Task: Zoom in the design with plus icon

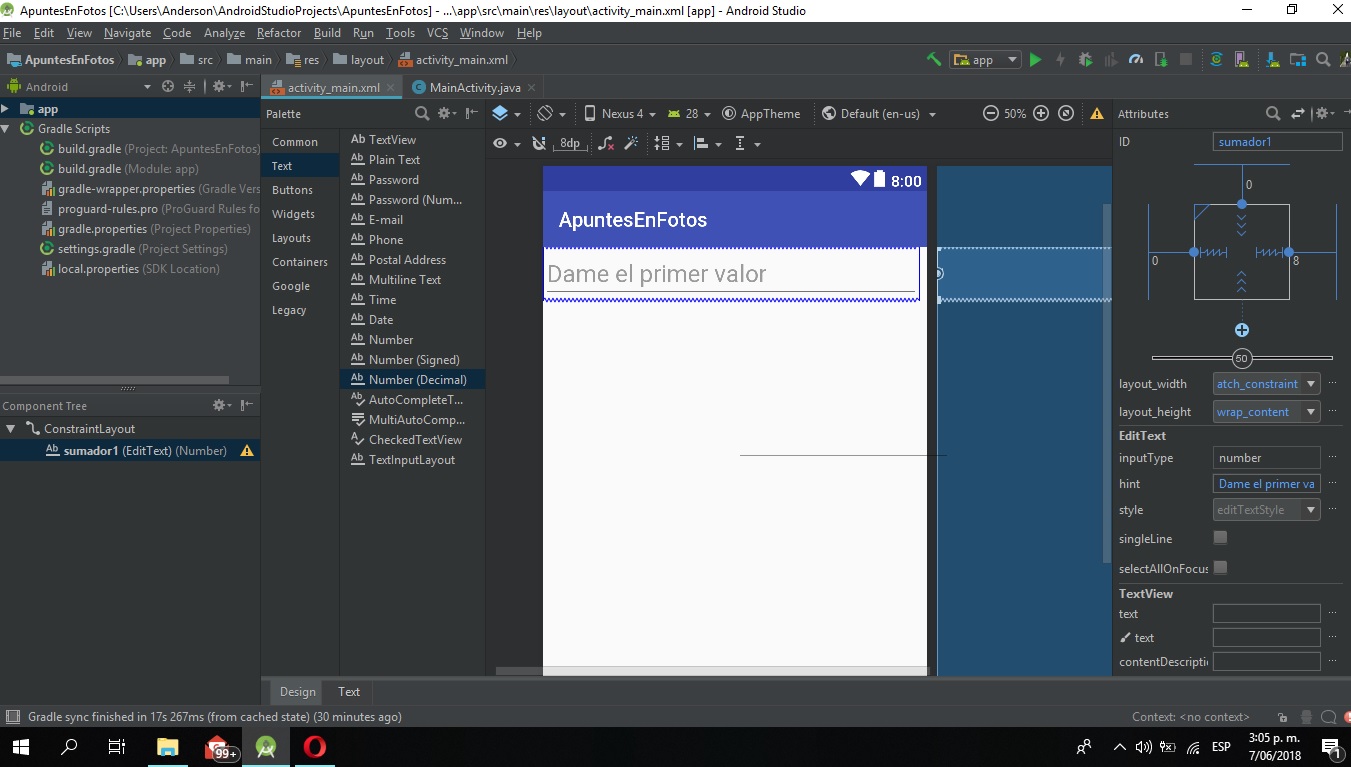Action: pyautogui.click(x=1041, y=113)
